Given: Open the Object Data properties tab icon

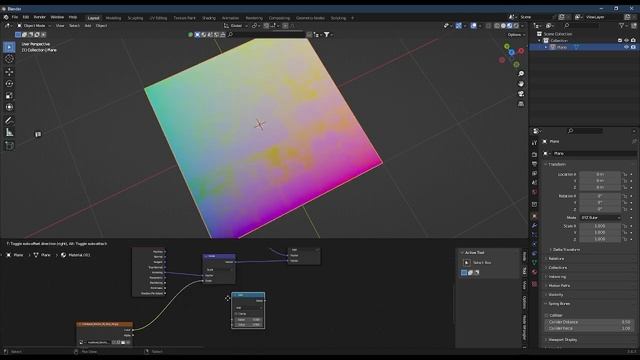Looking at the screenshot, I should point(534,263).
